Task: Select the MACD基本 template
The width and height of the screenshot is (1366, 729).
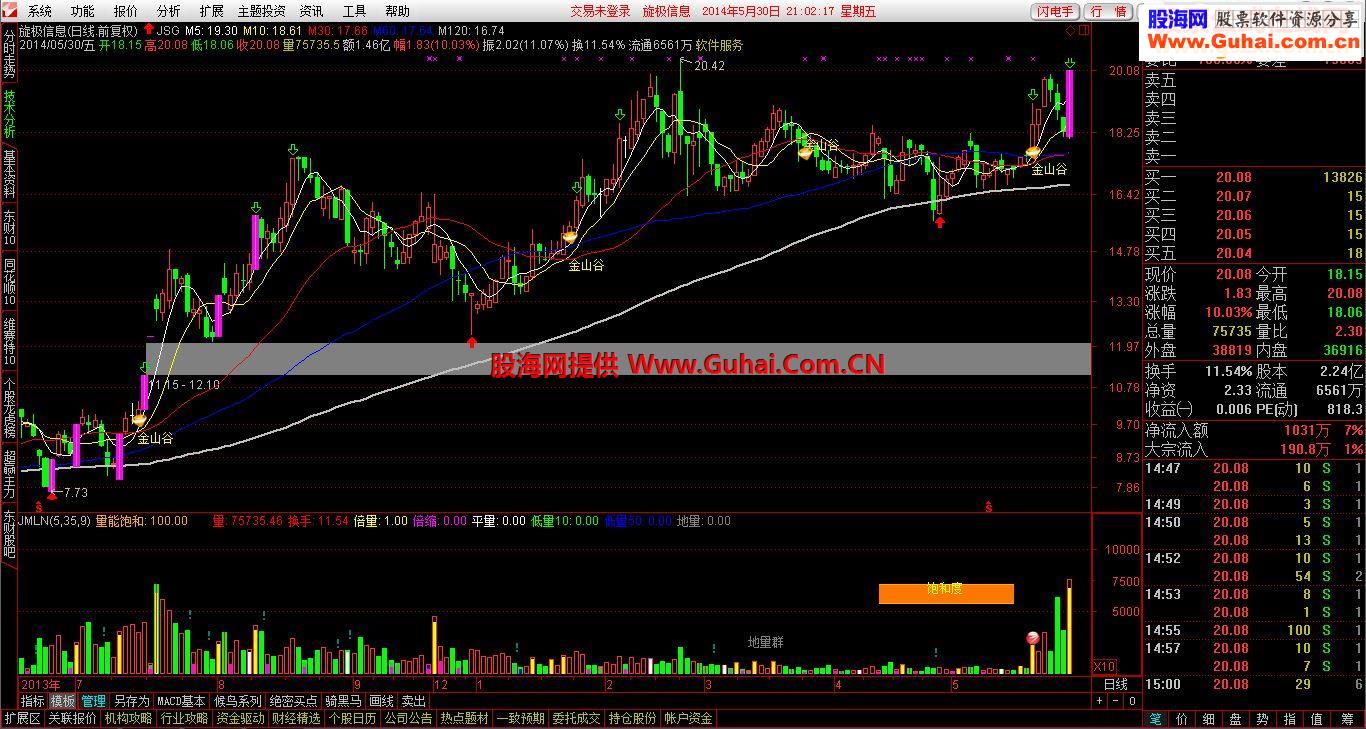Action: tap(181, 702)
